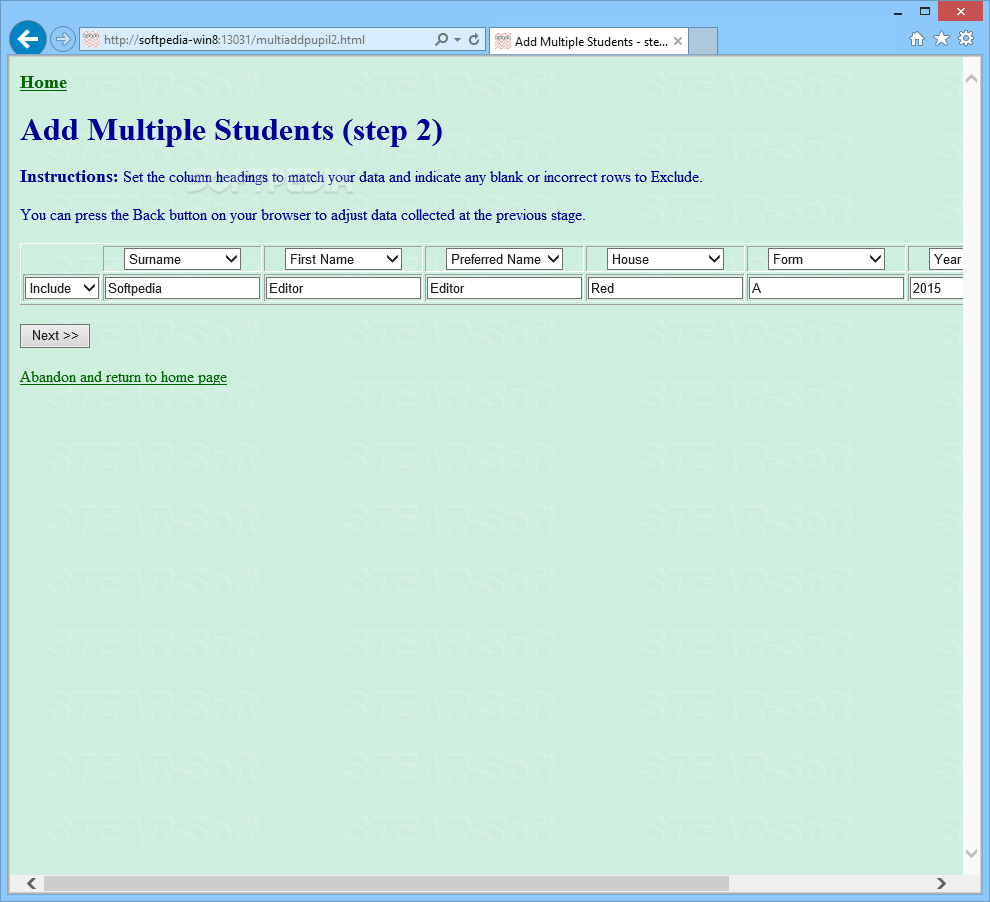Open address bar autocomplete dropdown arrow
The height and width of the screenshot is (902, 990).
click(x=457, y=40)
